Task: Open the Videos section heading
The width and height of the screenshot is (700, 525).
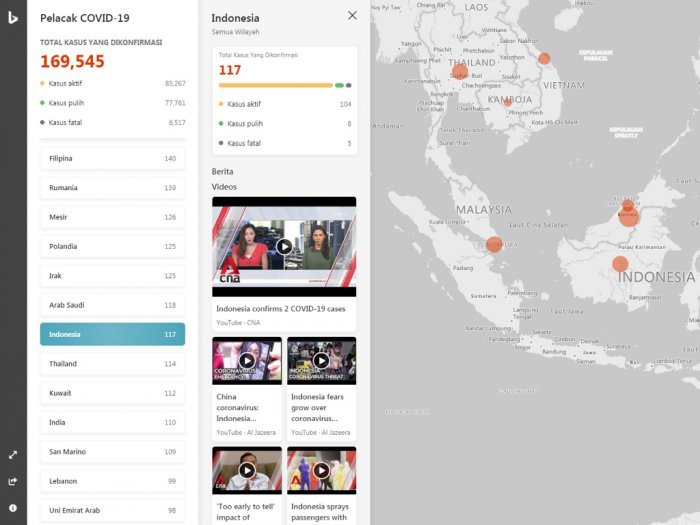Action: point(224,187)
